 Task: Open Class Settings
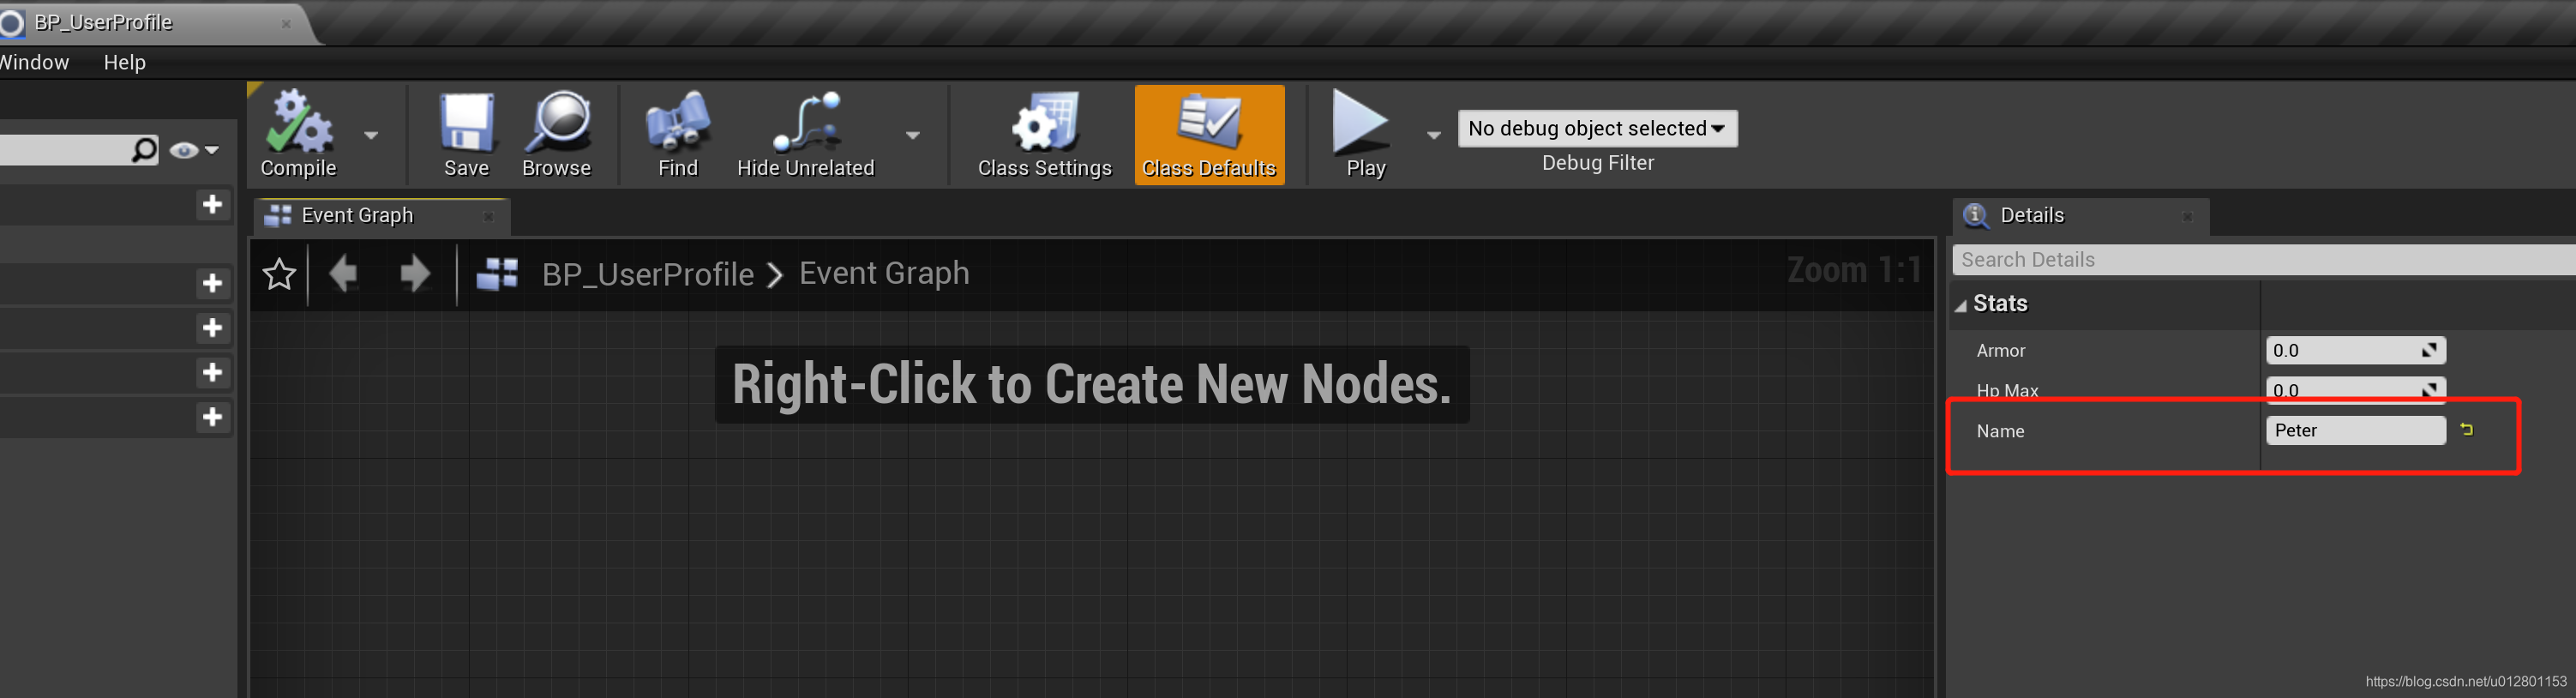coord(1044,134)
